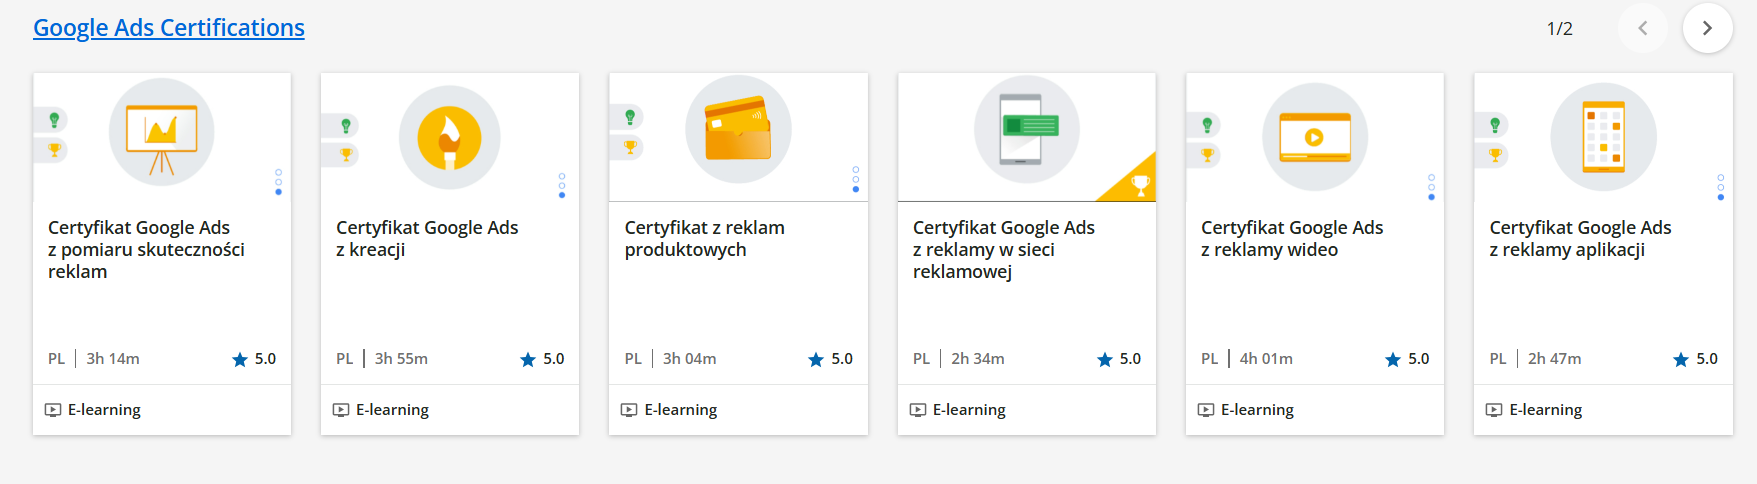Click the credit card wallet icon for shopping ads

[738, 129]
